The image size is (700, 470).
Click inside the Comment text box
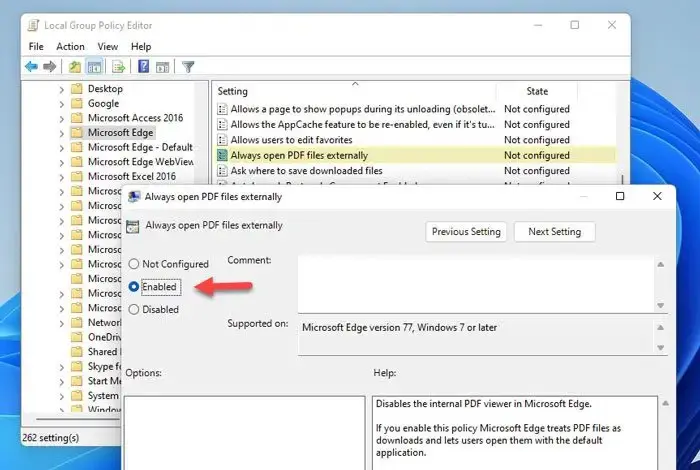(x=476, y=284)
